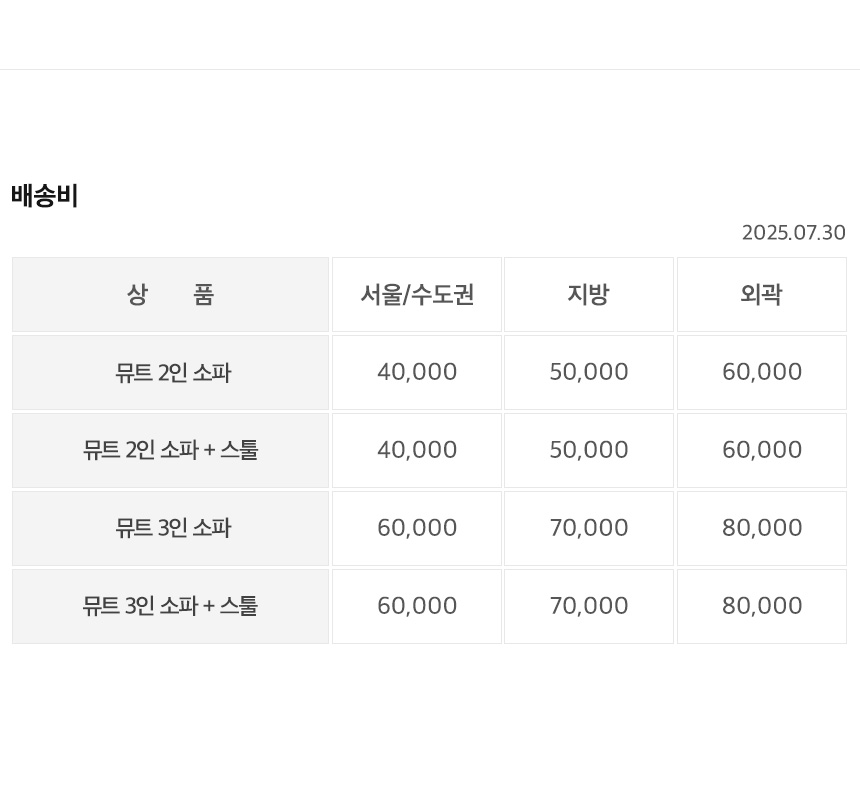Click the 뮤트 3인 소파 + 스툴 row label
Image resolution: width=860 pixels, height=797 pixels.
[x=170, y=607]
